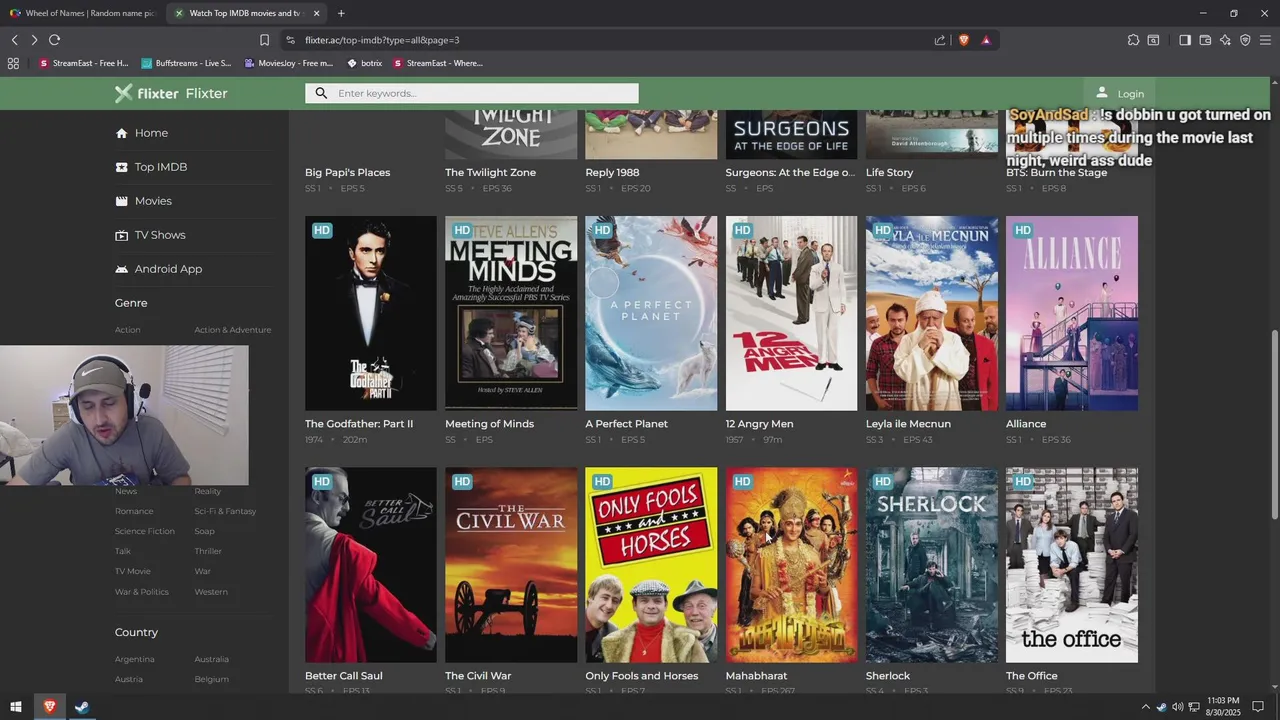Go back with the browser back arrow
The width and height of the screenshot is (1280, 720).
(15, 40)
